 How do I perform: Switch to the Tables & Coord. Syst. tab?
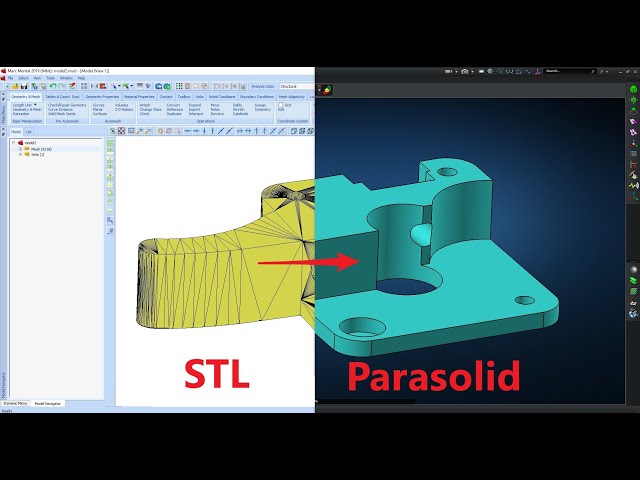pos(62,97)
